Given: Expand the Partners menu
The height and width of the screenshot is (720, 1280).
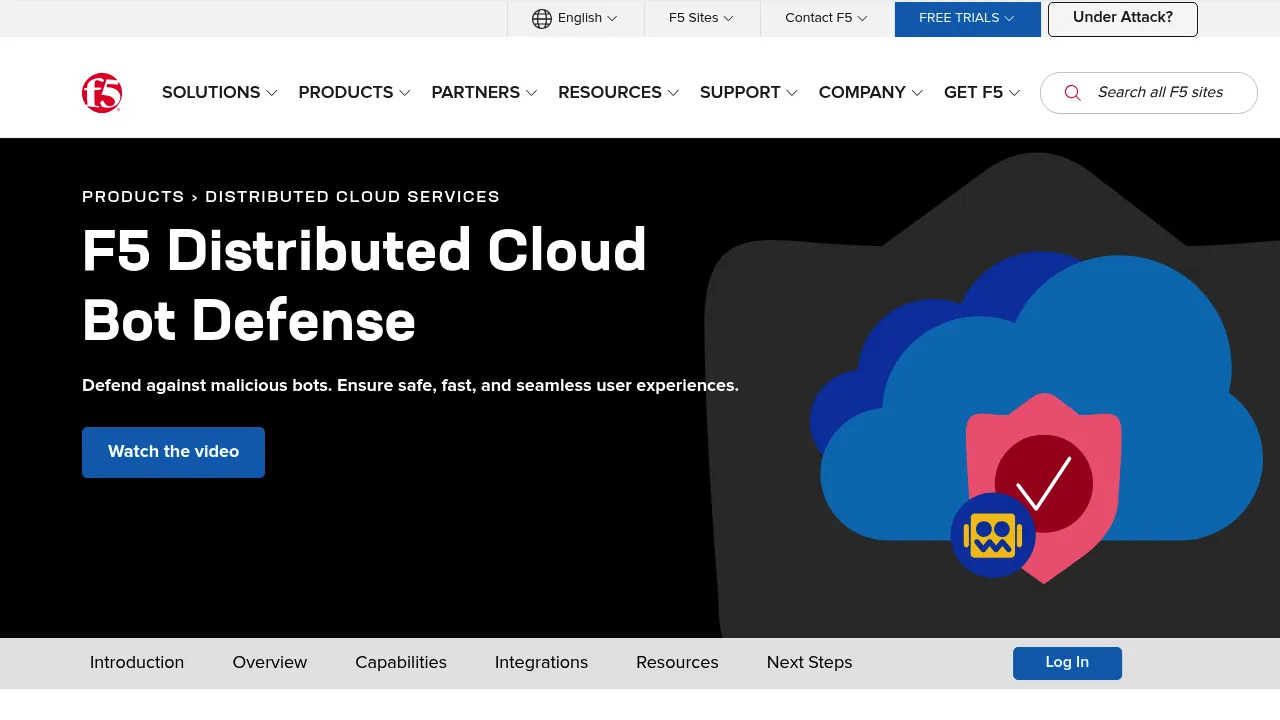Looking at the screenshot, I should pos(484,92).
